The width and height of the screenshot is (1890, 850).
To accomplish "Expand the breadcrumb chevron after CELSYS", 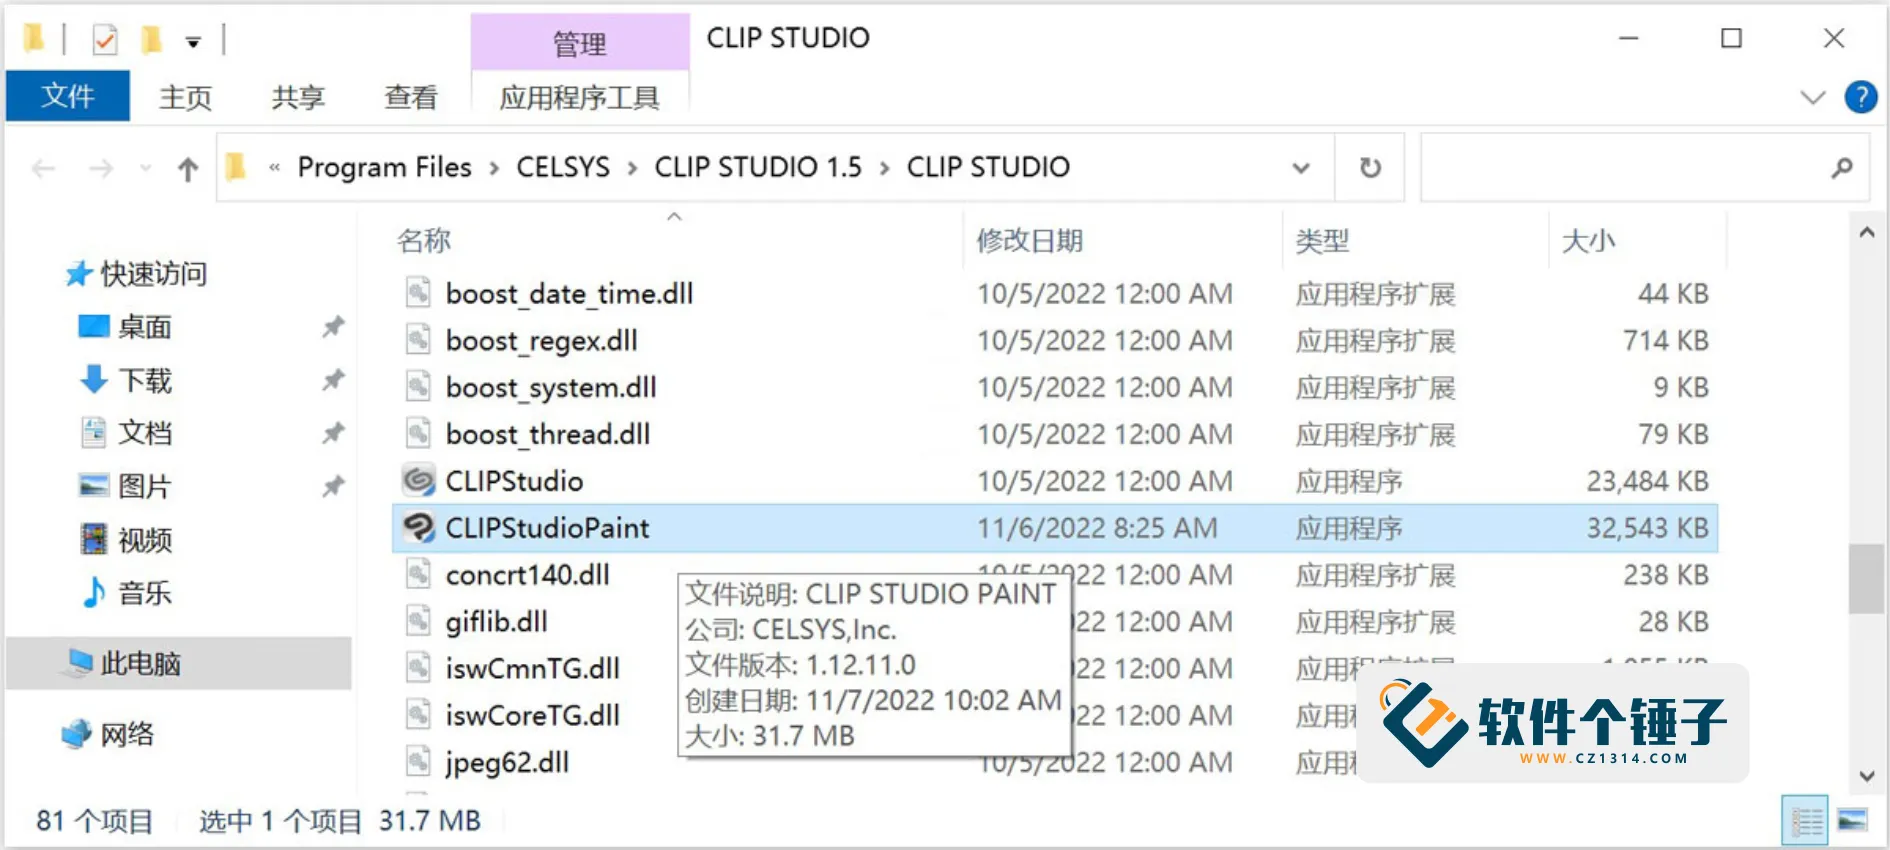I will 632,168.
